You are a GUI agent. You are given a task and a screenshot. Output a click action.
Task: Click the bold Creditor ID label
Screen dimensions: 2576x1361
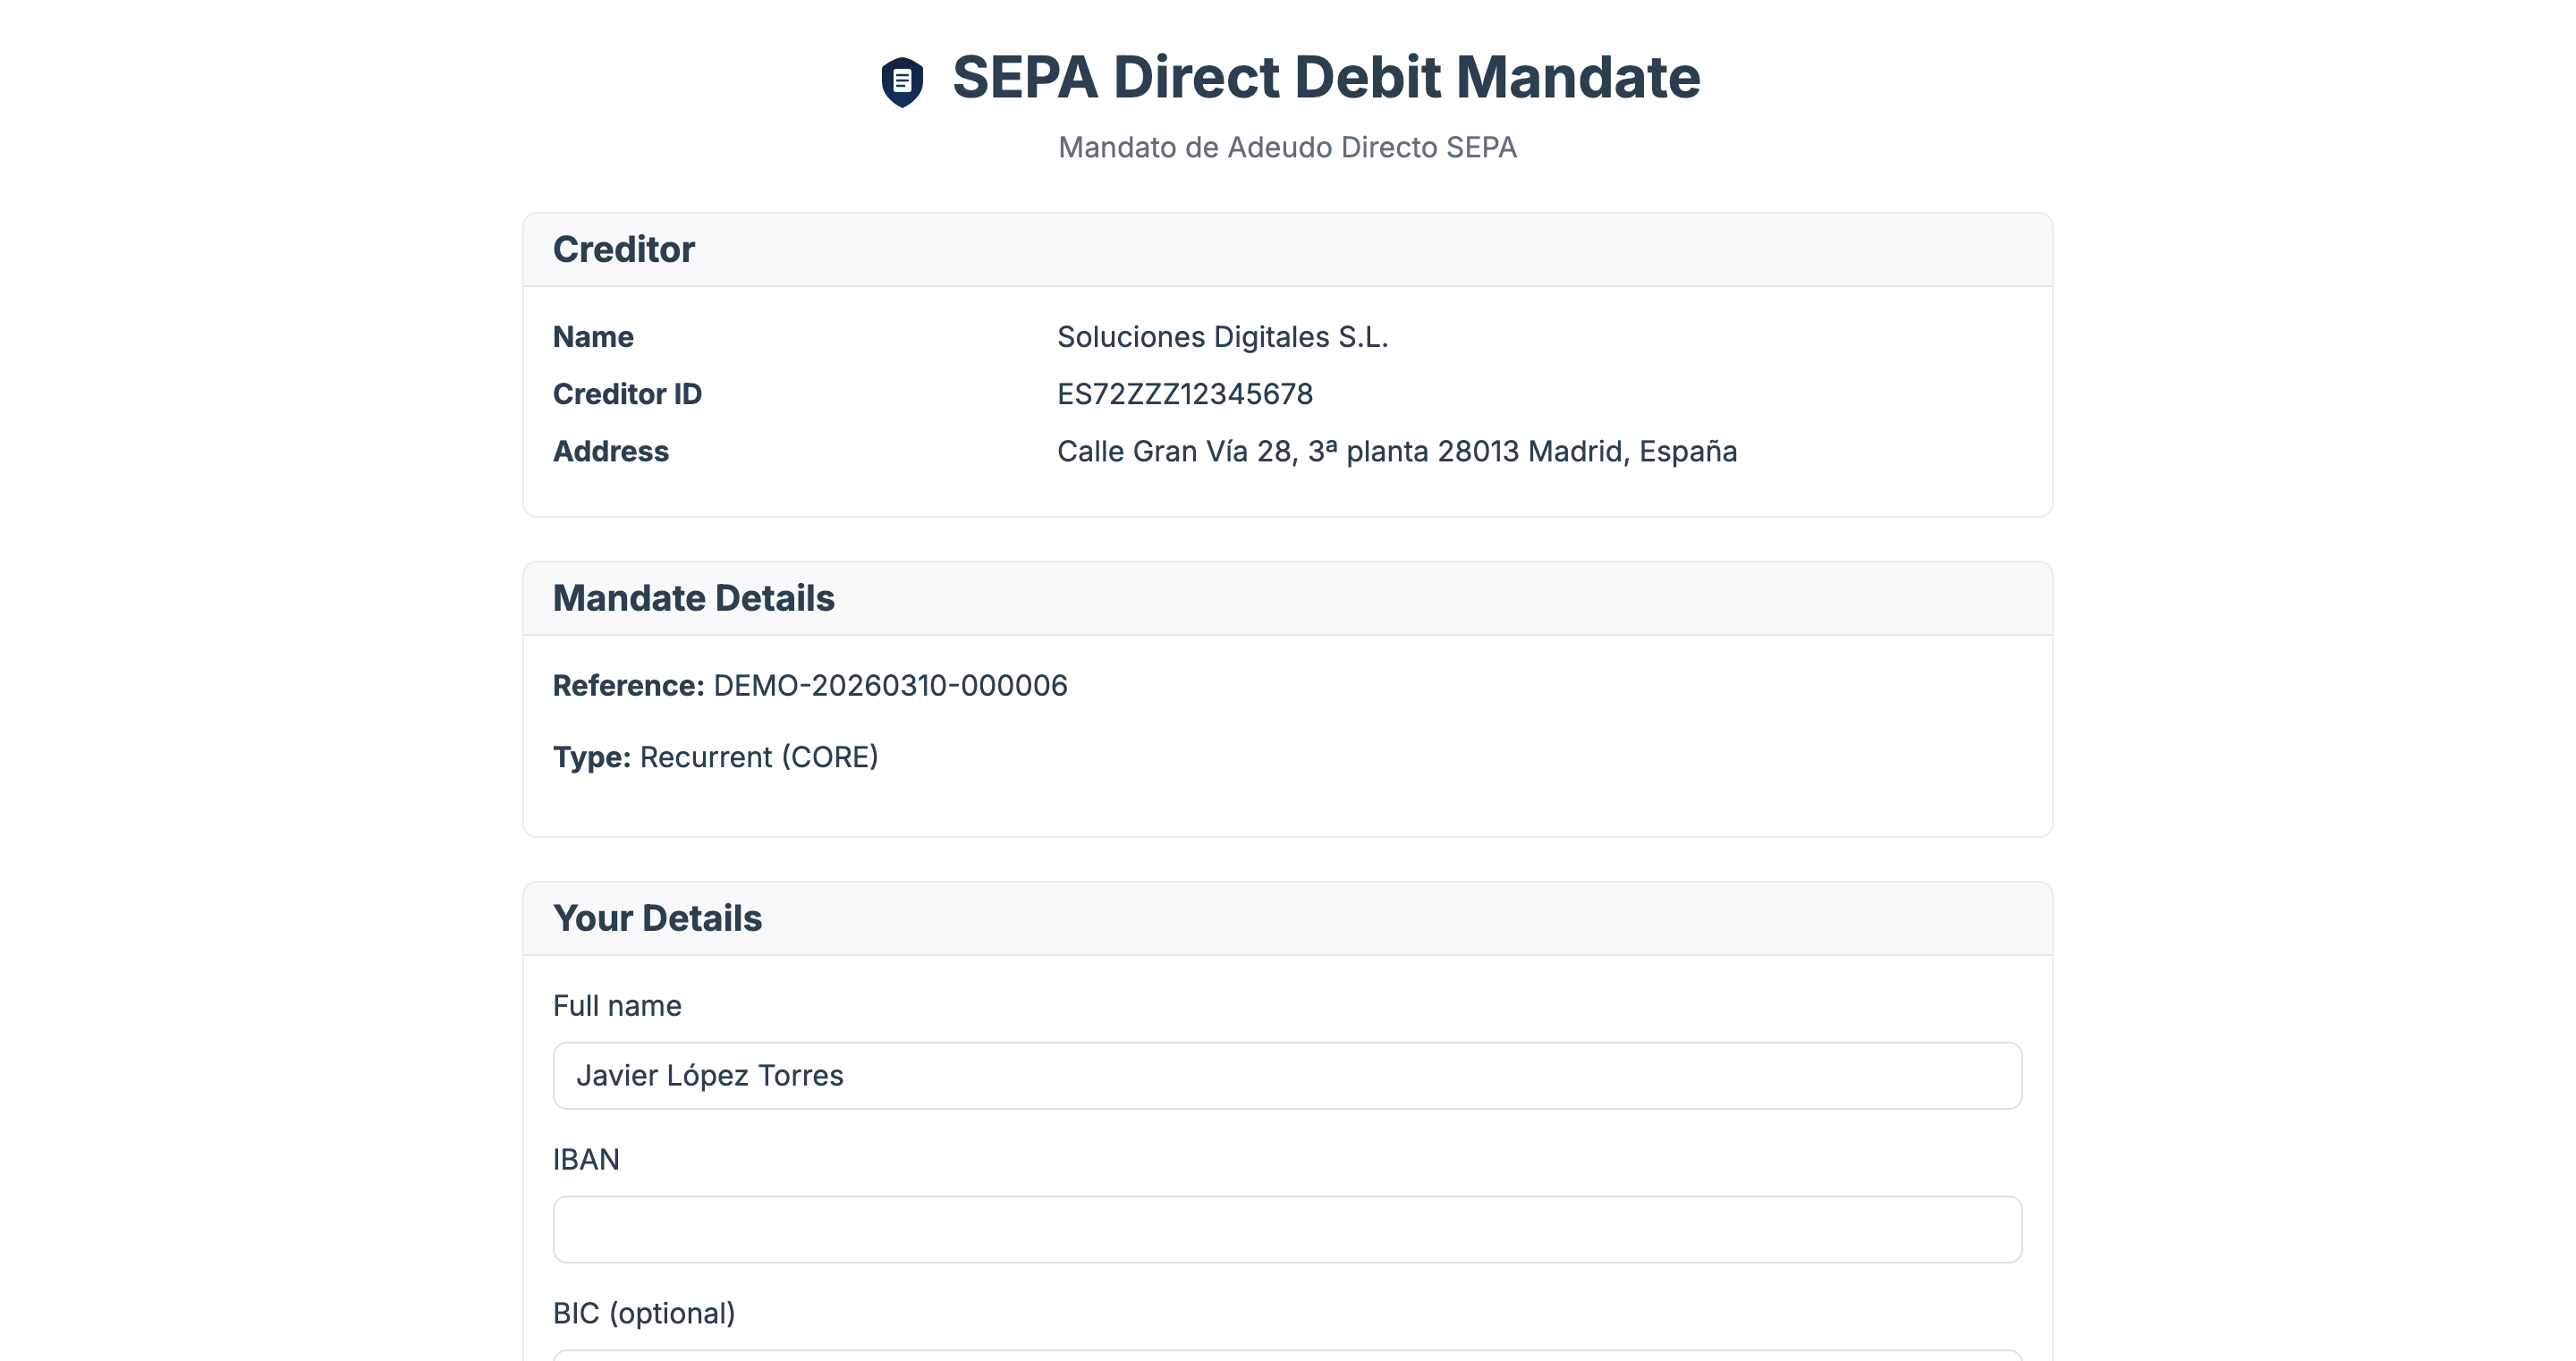[627, 394]
